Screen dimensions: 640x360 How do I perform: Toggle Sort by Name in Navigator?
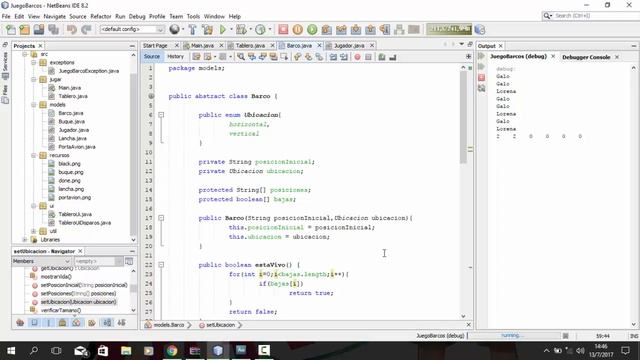pyautogui.click(x=107, y=322)
